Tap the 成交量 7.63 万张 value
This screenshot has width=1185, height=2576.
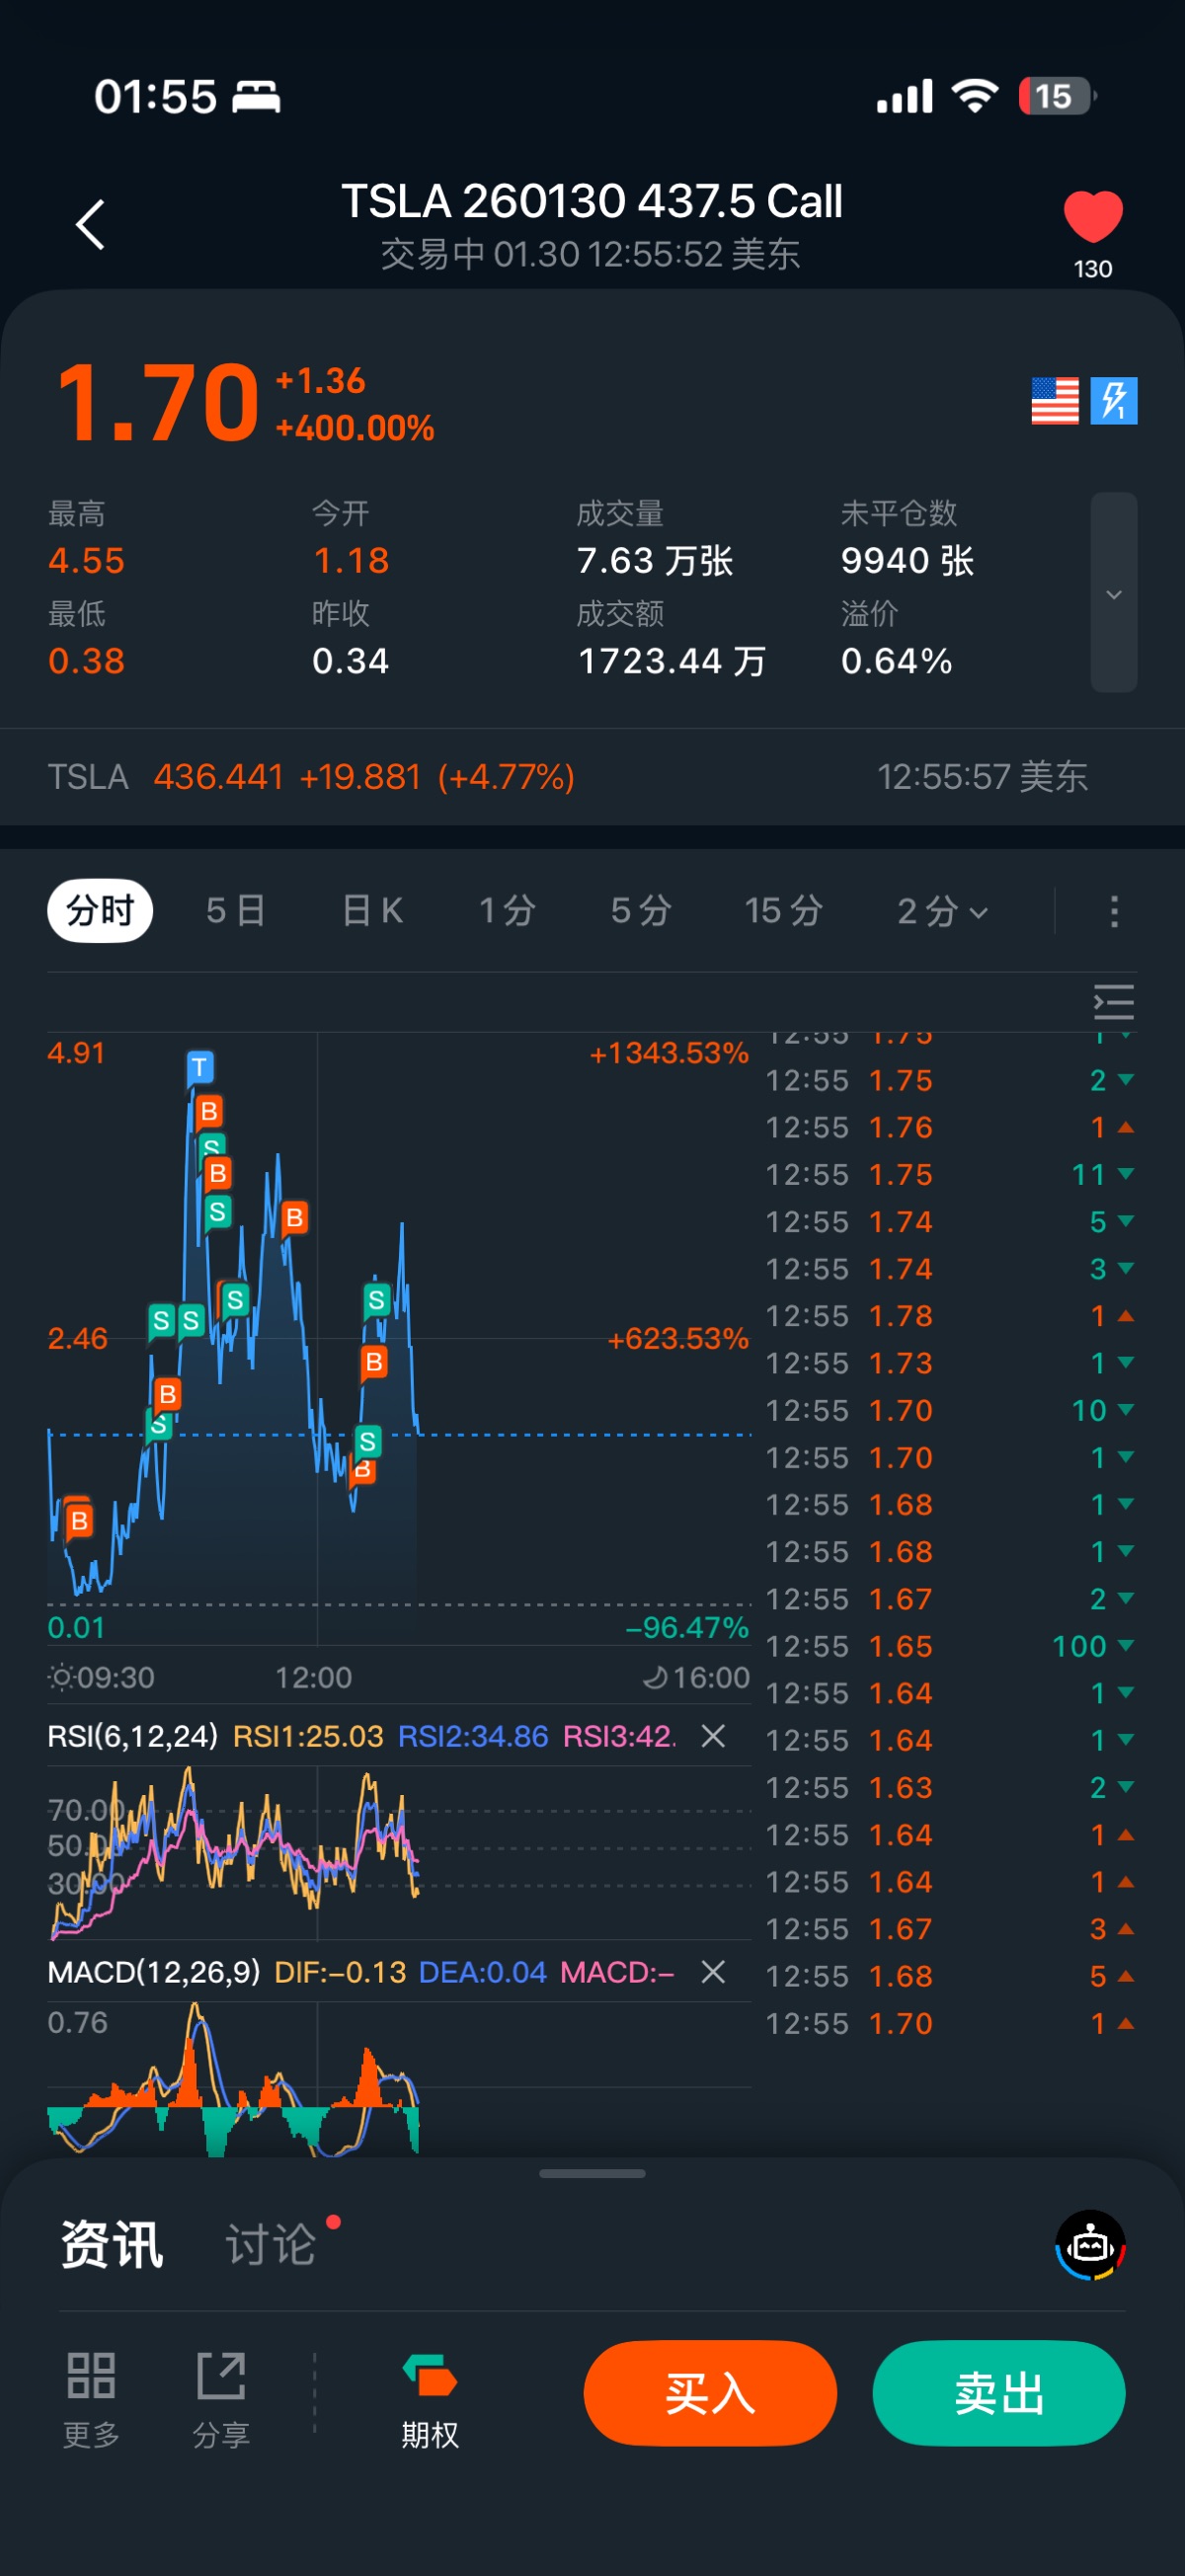tap(655, 561)
